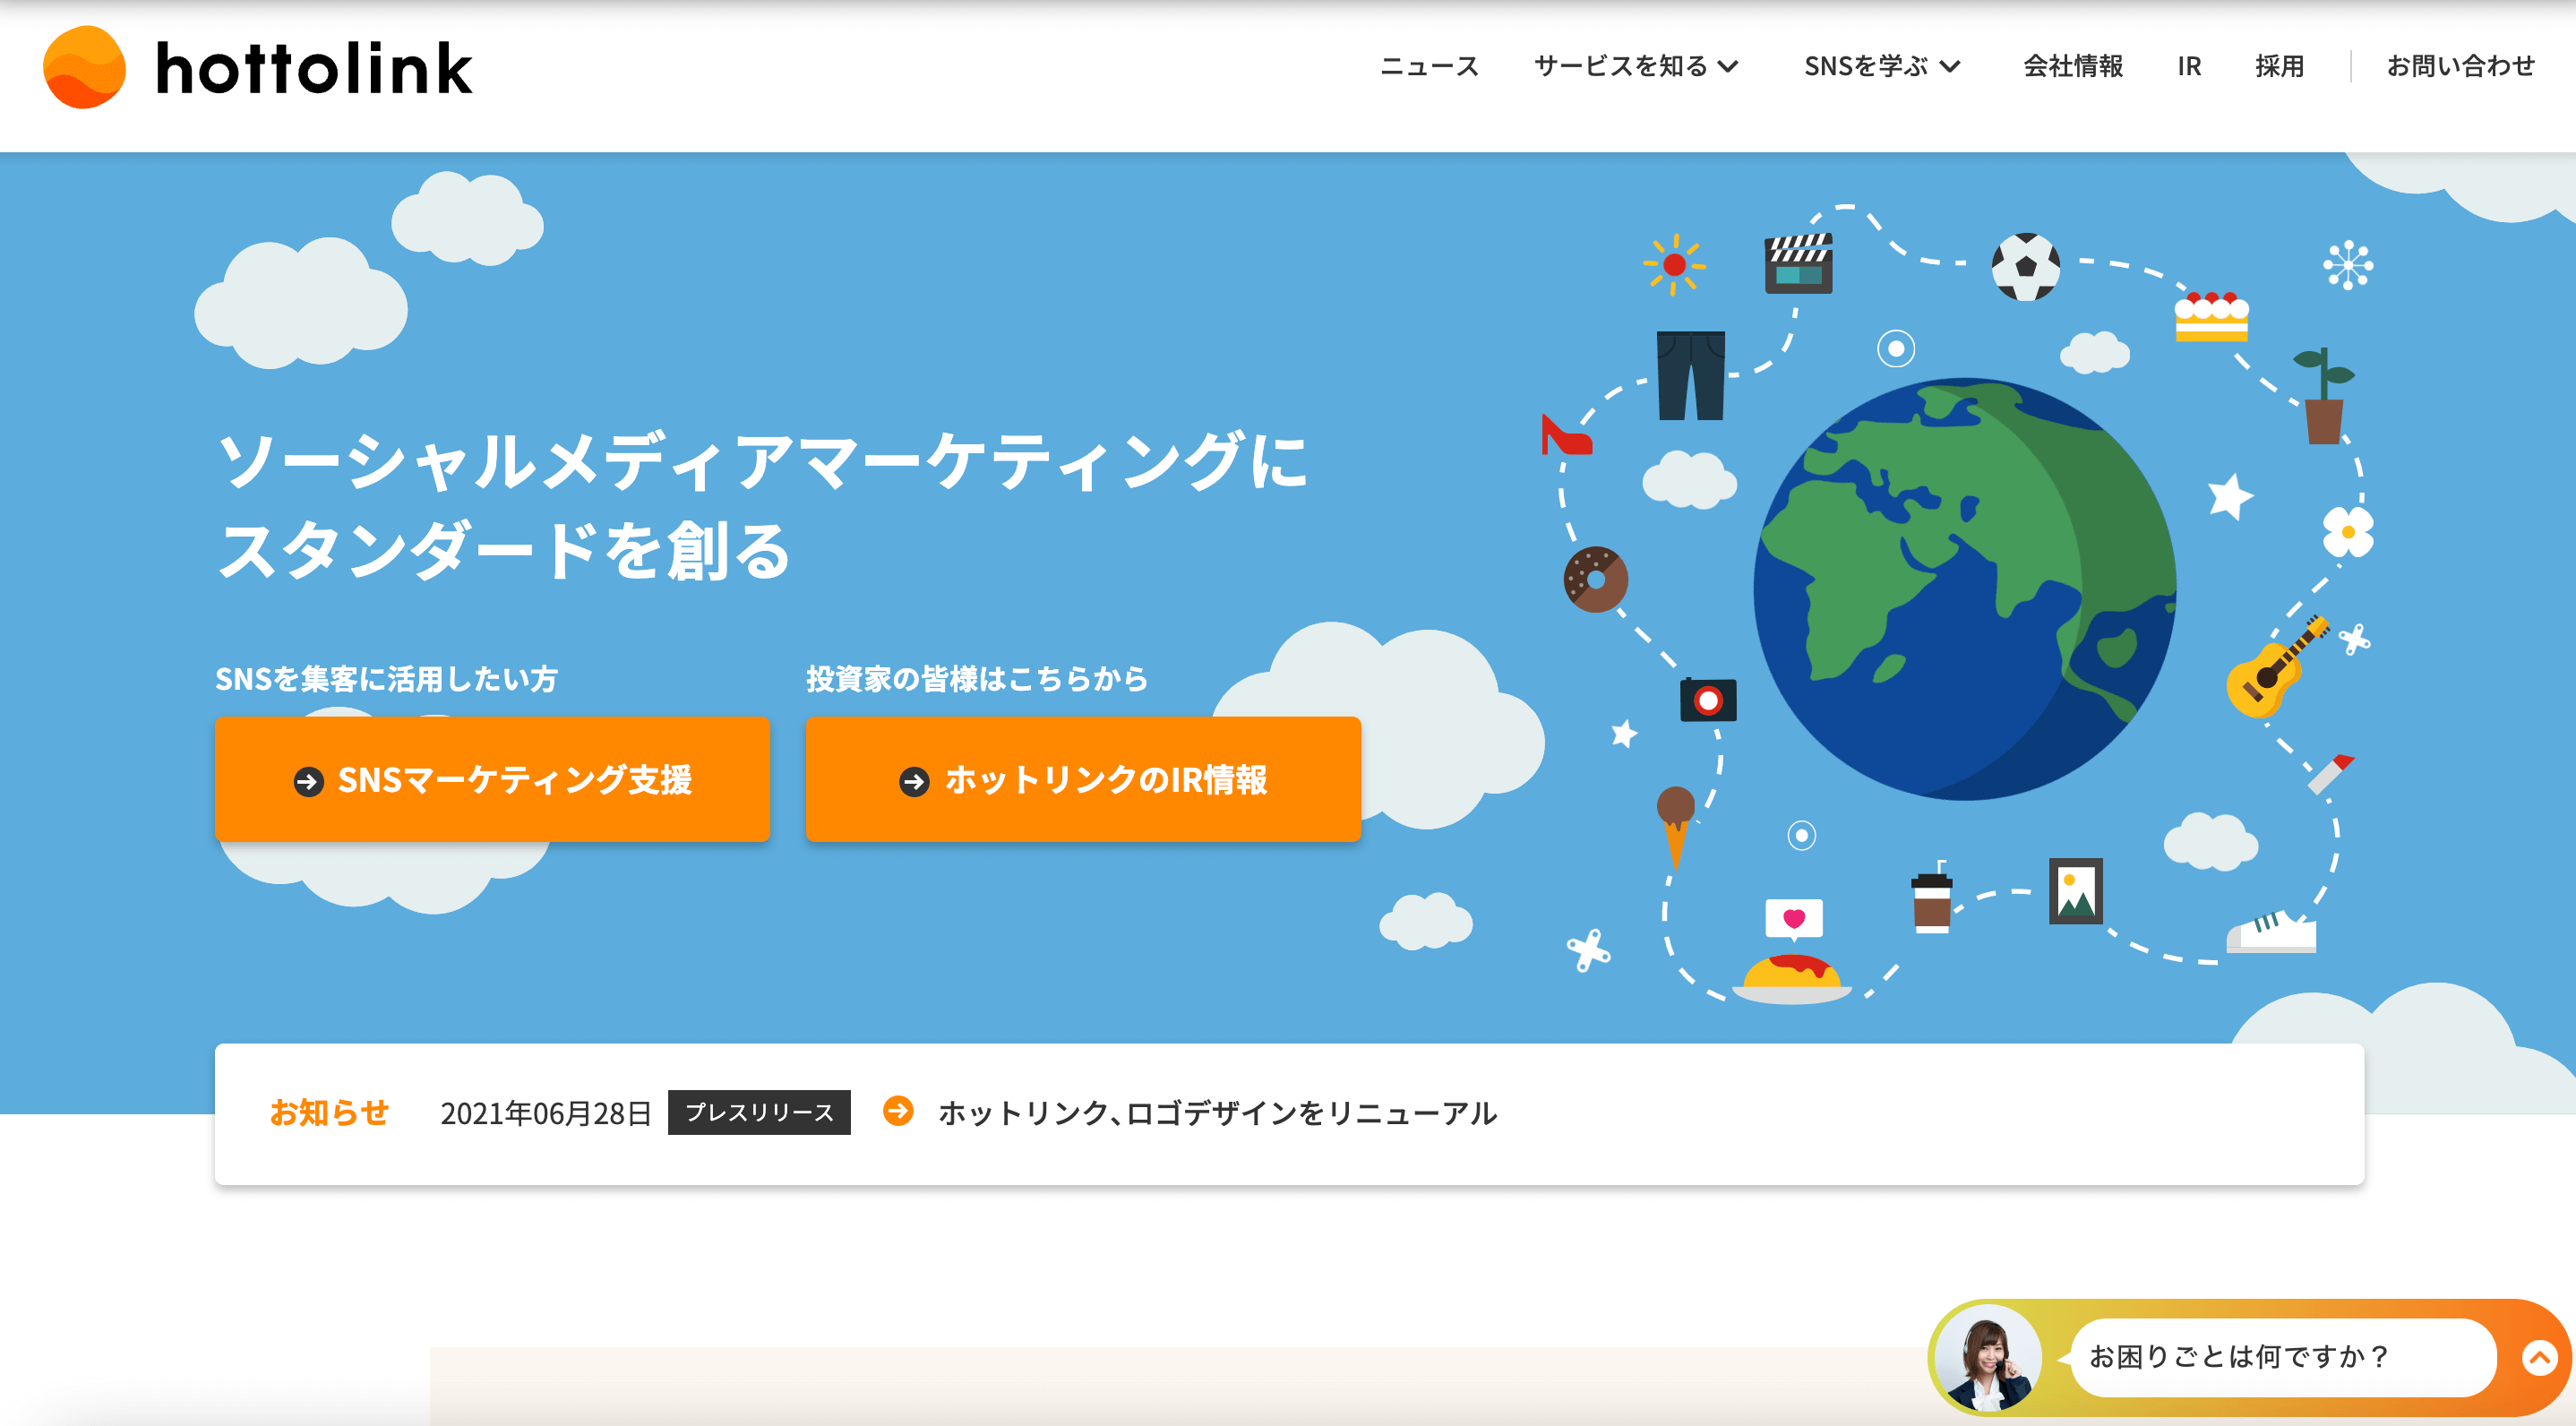The height and width of the screenshot is (1426, 2576).
Task: Go to 会社情報 in navigation
Action: click(2072, 67)
